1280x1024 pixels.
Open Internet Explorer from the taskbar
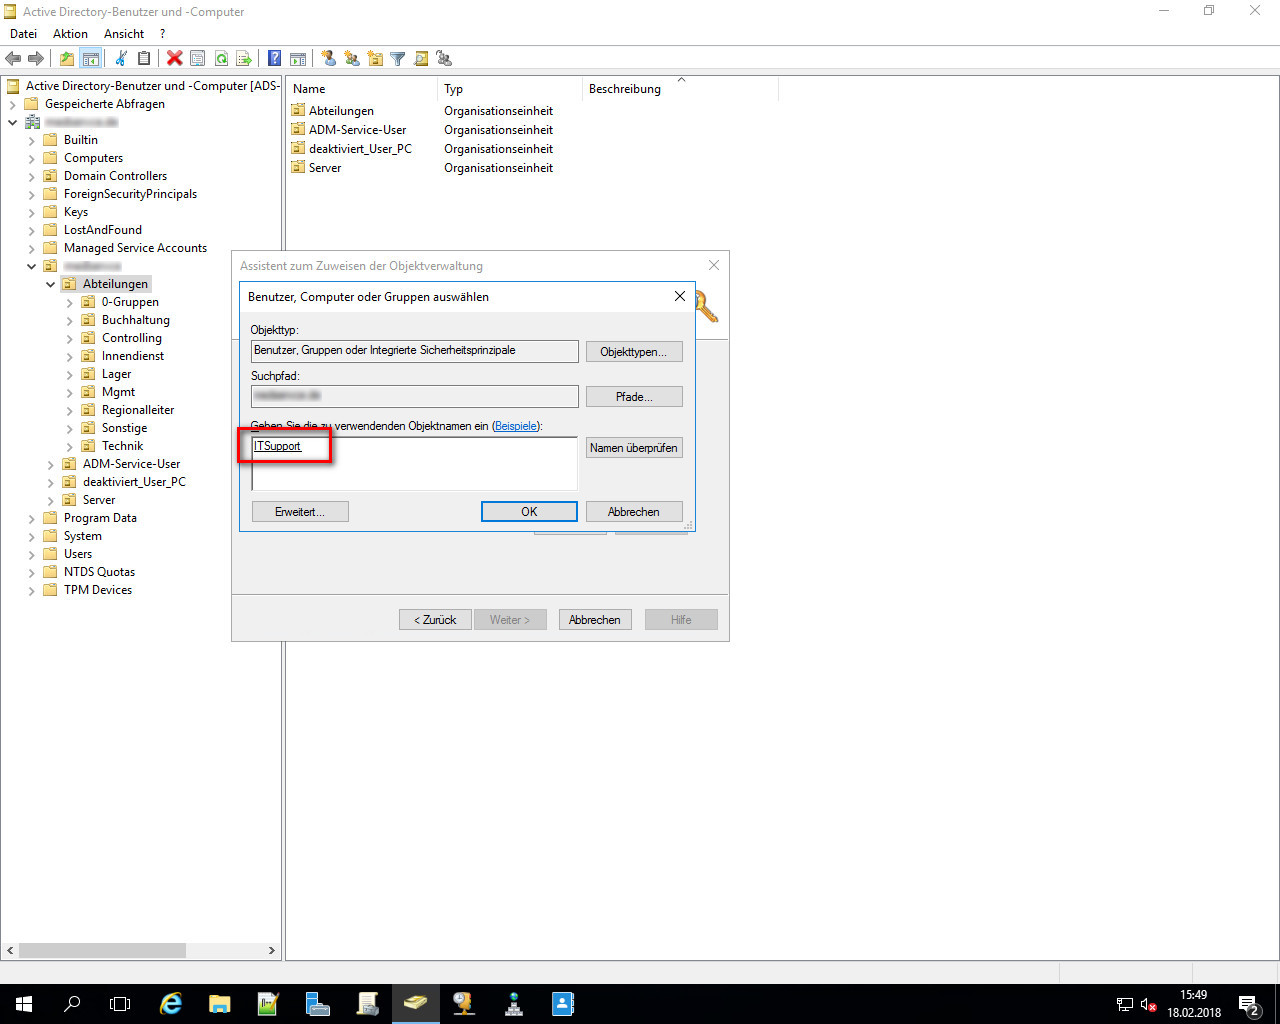coord(171,1004)
